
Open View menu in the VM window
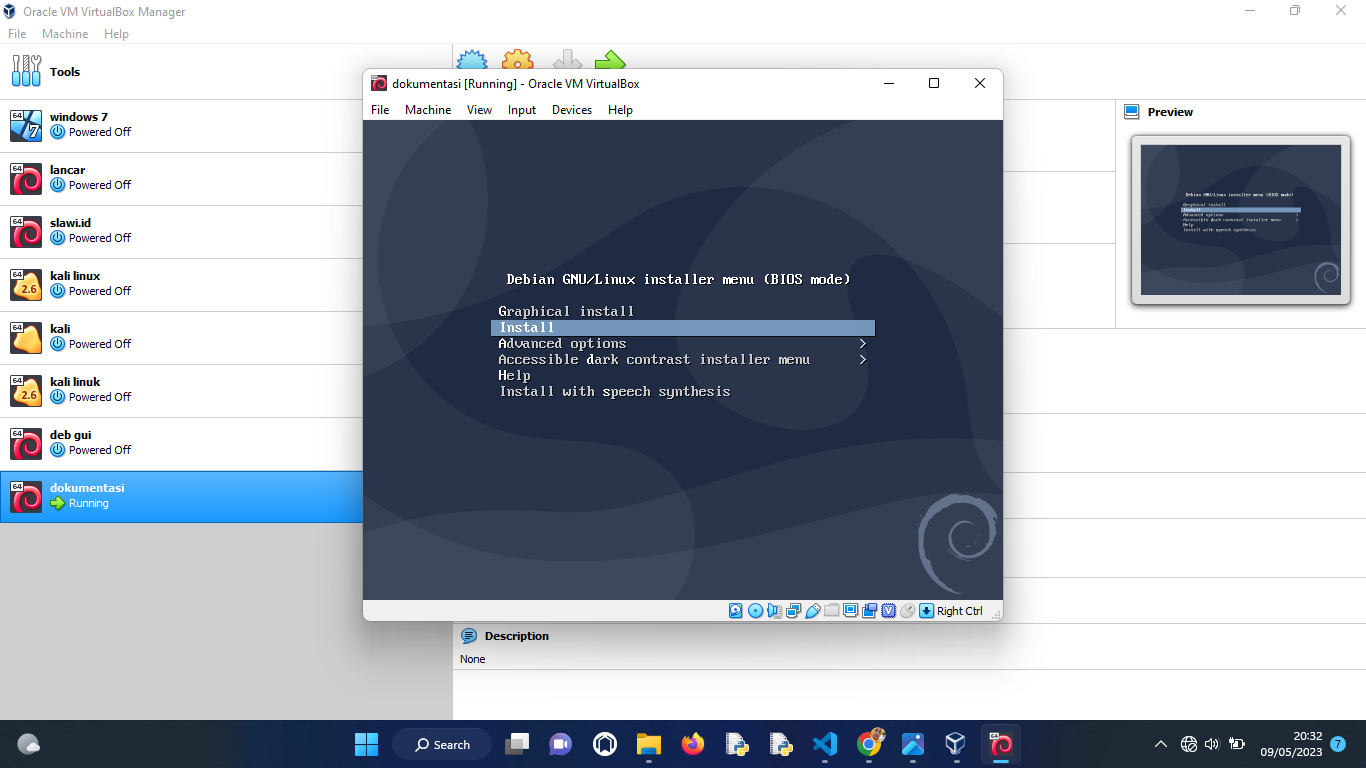click(480, 110)
